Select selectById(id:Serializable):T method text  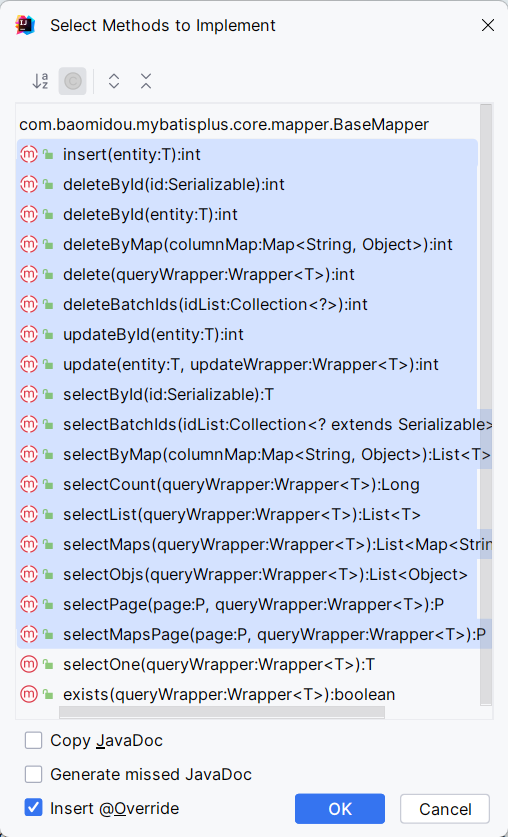pos(169,394)
